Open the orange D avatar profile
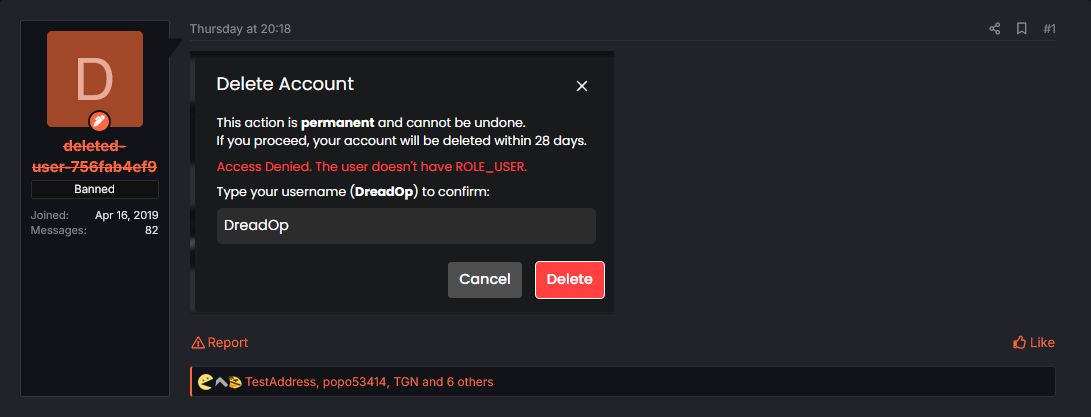This screenshot has height=417, width=1091. pos(95,79)
